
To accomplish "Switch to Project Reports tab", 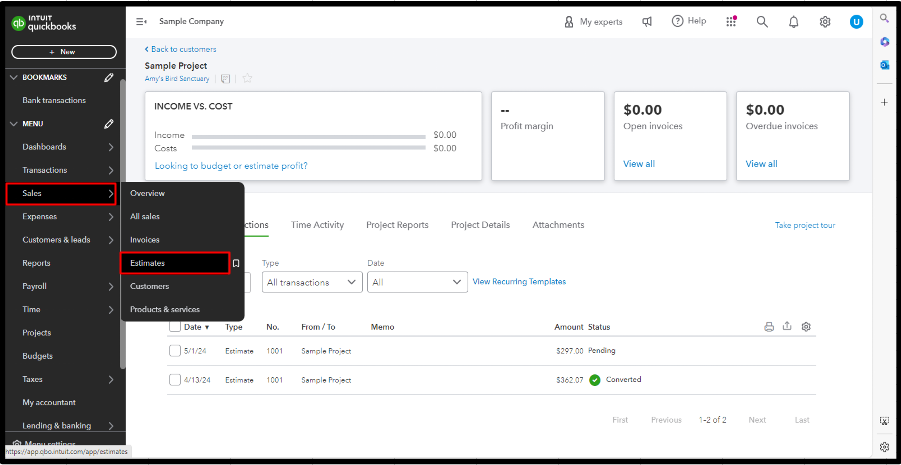I will click(x=397, y=225).
